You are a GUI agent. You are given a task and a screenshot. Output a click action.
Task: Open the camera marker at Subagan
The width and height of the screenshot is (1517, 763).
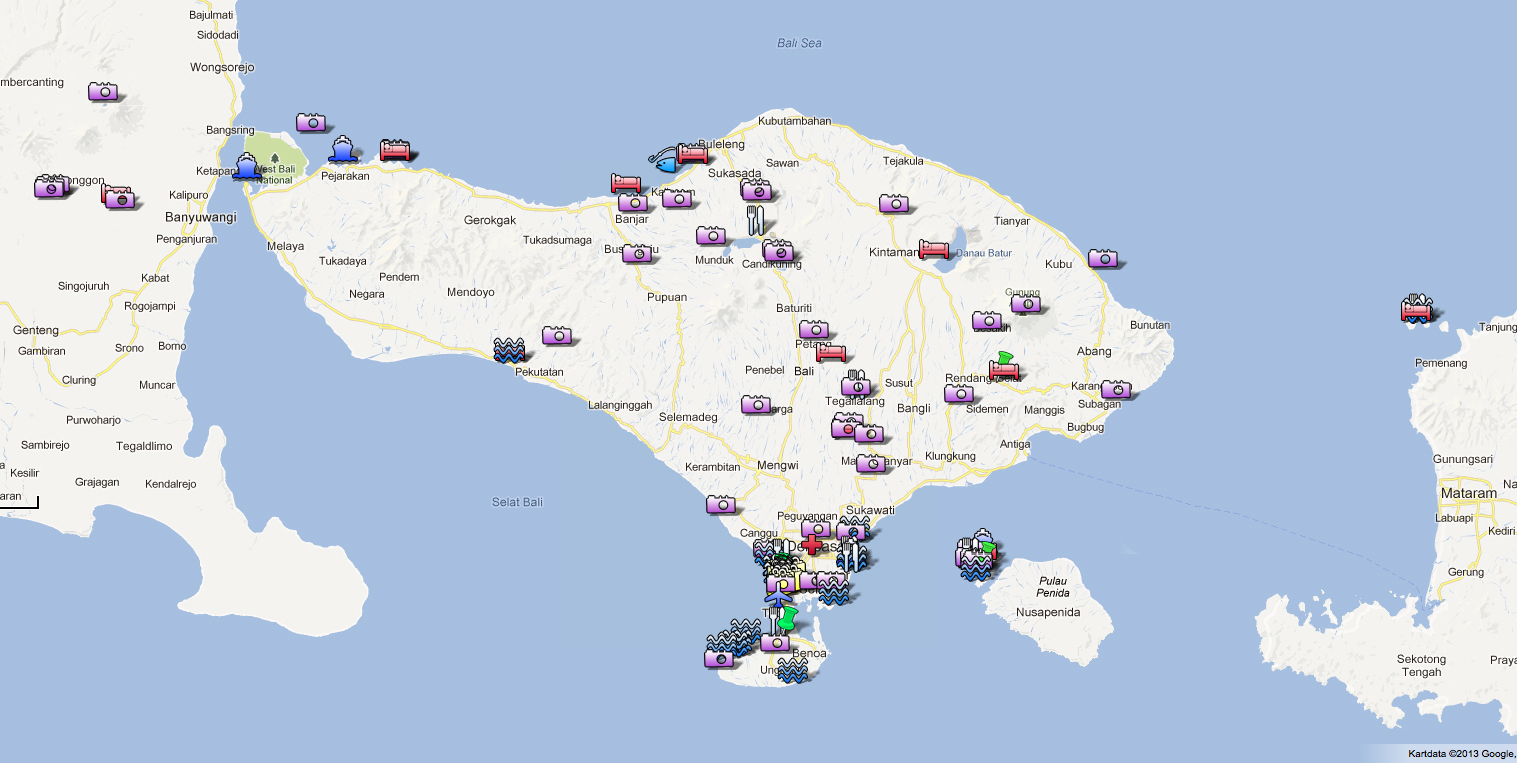pos(1116,389)
